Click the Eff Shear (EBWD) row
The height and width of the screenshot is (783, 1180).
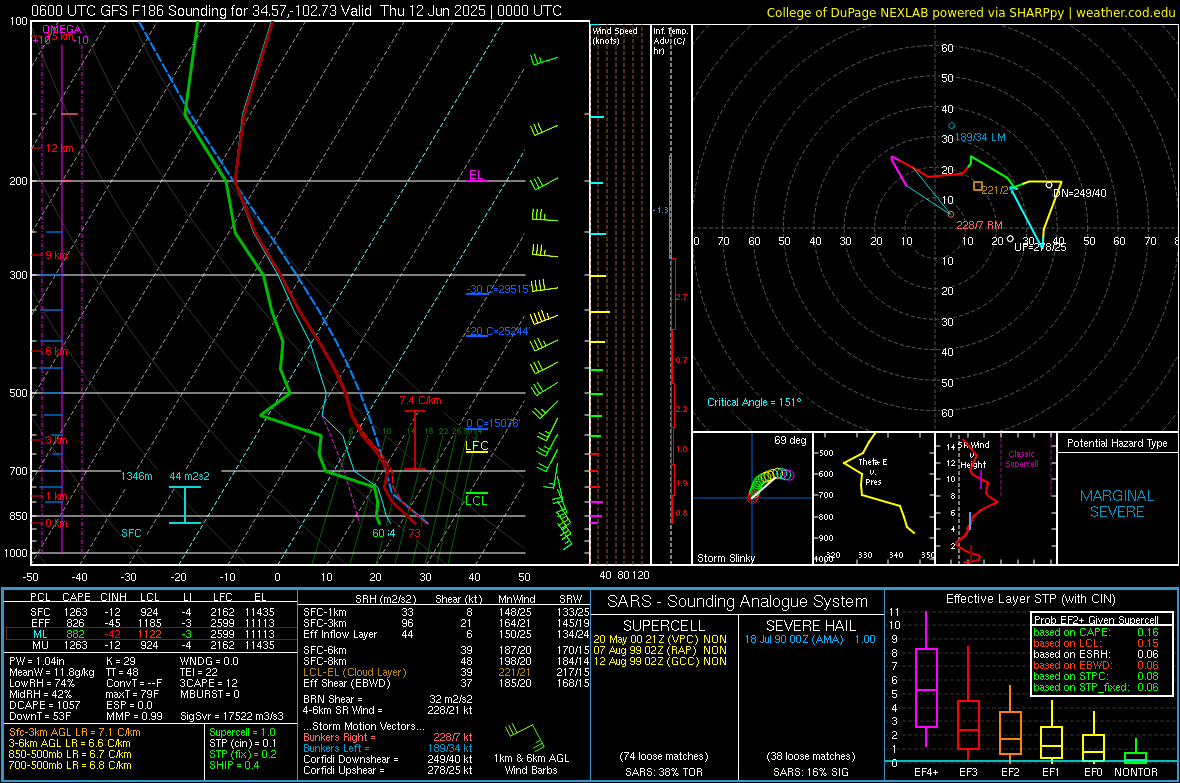pyautogui.click(x=446, y=684)
